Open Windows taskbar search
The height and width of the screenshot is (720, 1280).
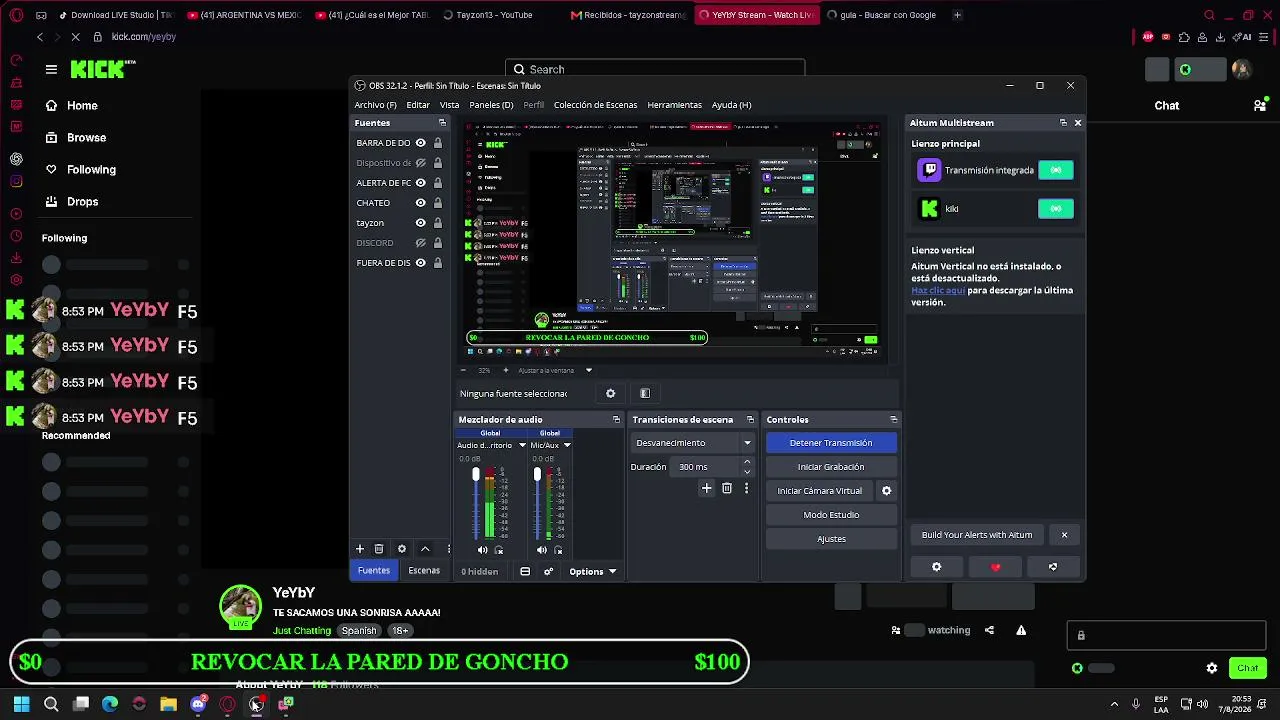coord(51,704)
